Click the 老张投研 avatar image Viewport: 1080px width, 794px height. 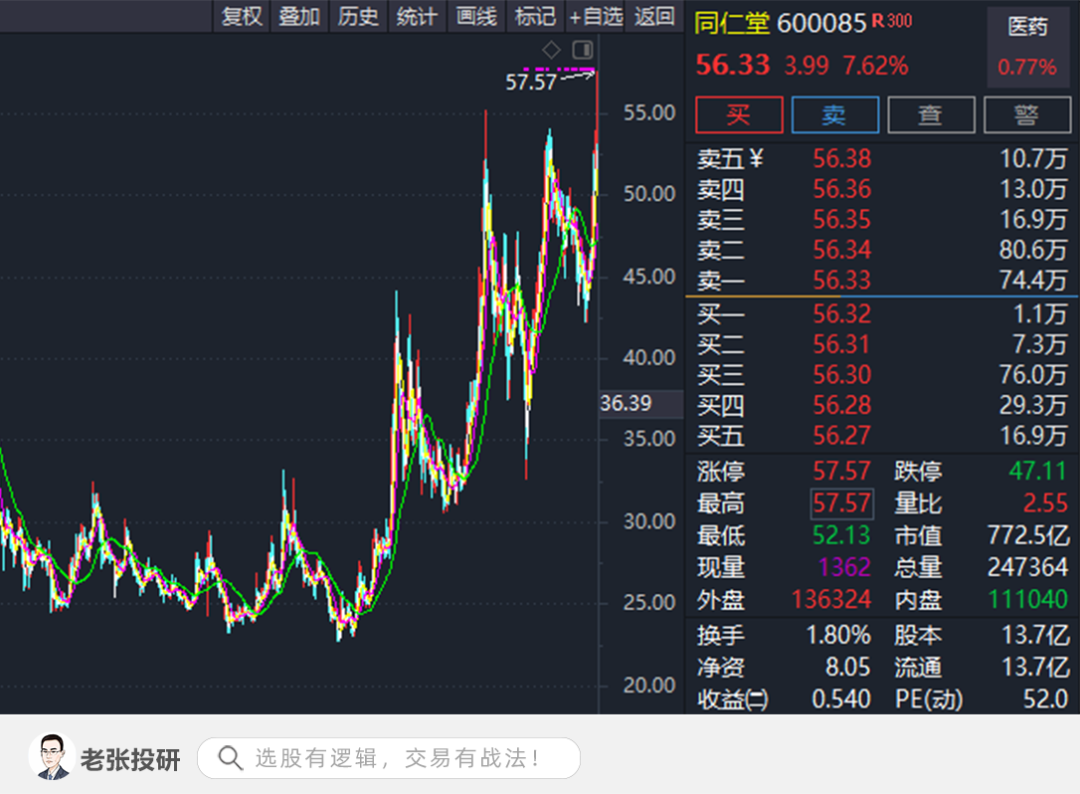(x=52, y=757)
